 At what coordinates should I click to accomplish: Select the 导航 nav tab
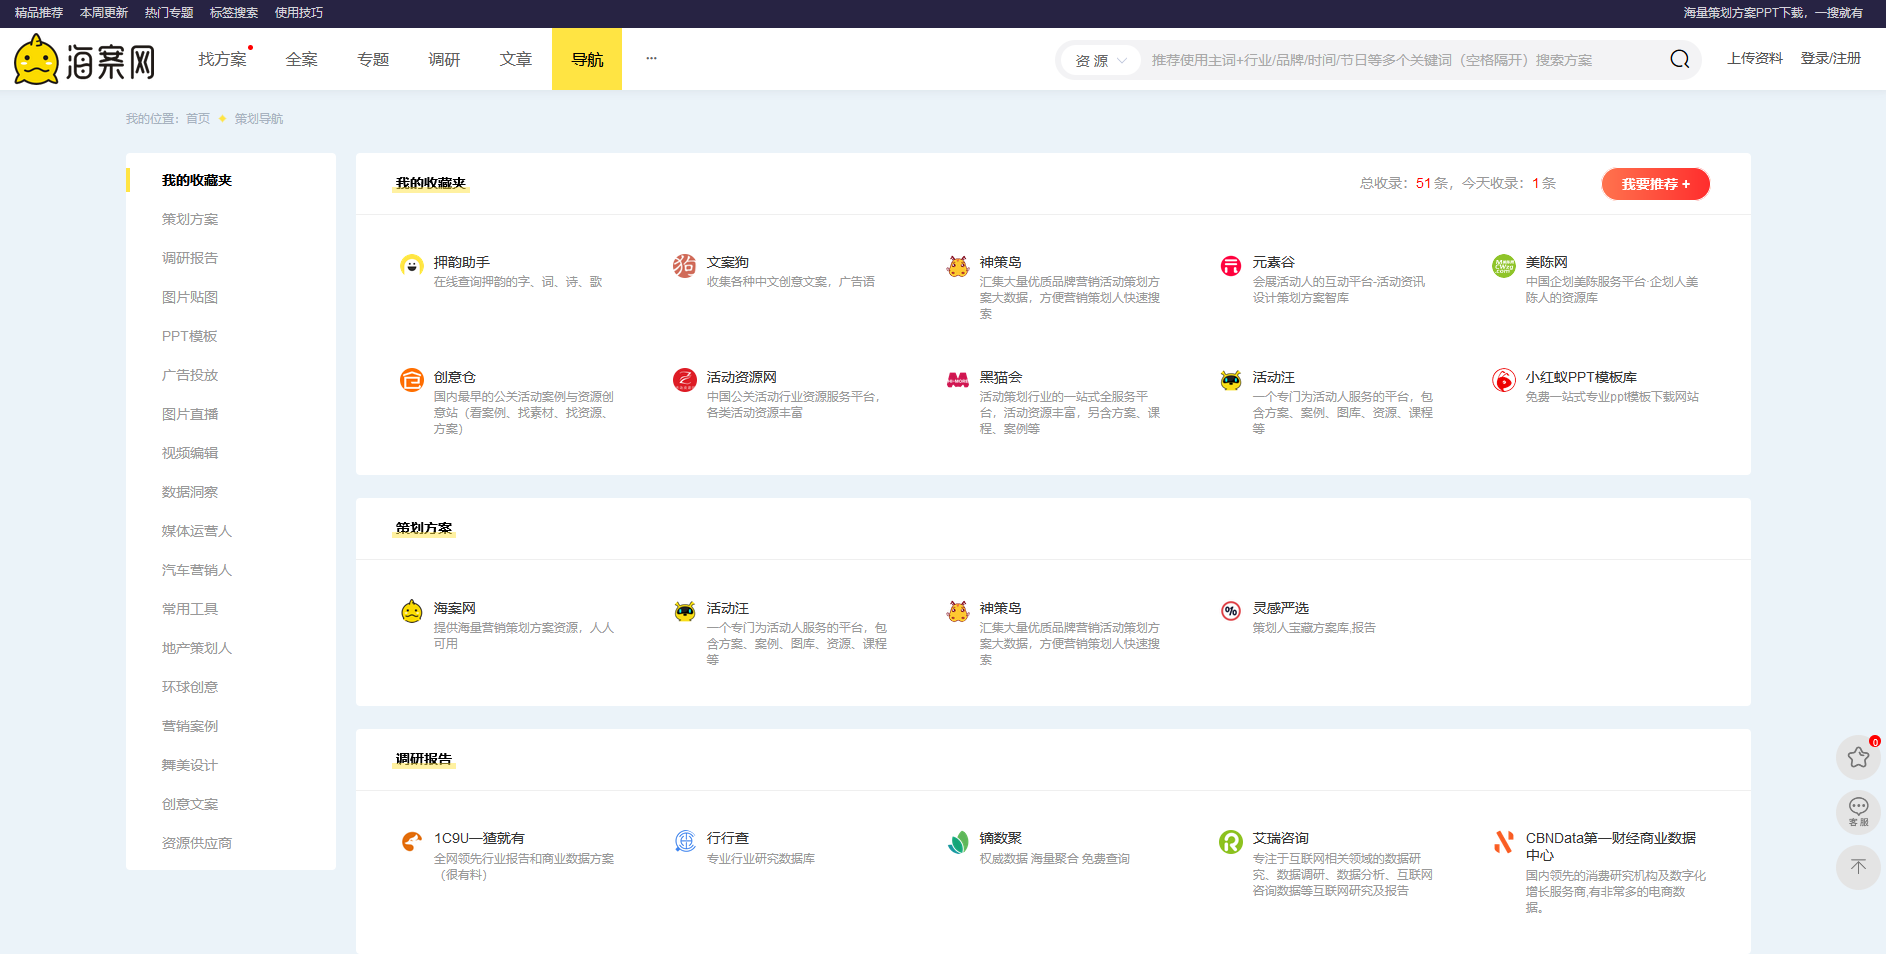click(587, 59)
